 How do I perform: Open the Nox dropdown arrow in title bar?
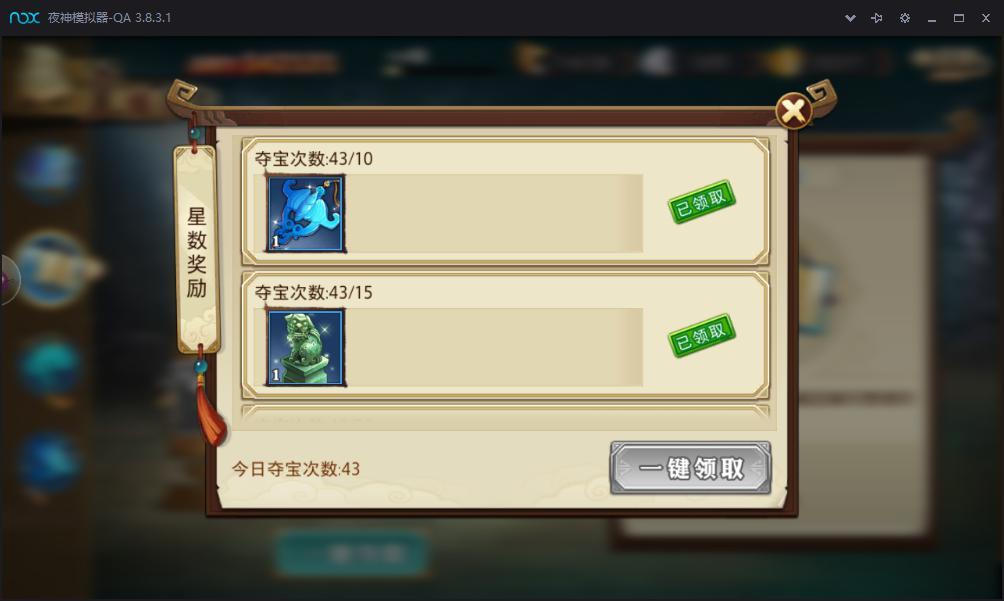[x=850, y=18]
